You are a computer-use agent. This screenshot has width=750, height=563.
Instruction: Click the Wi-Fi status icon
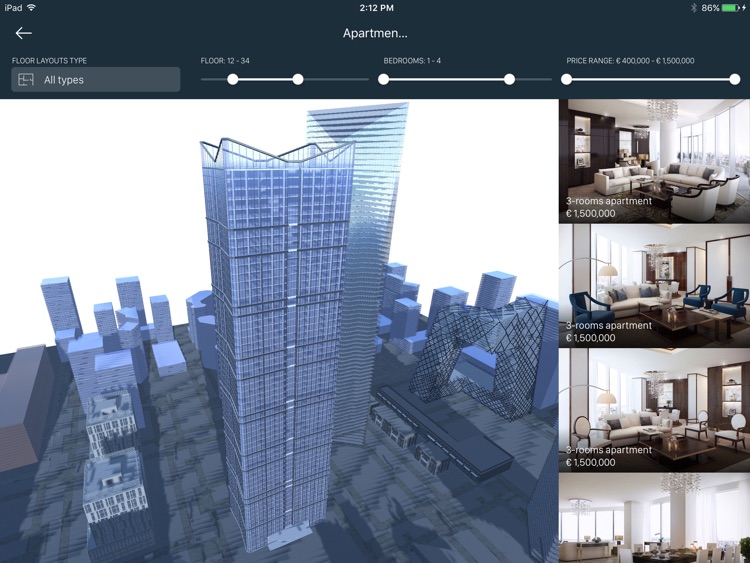tap(32, 8)
